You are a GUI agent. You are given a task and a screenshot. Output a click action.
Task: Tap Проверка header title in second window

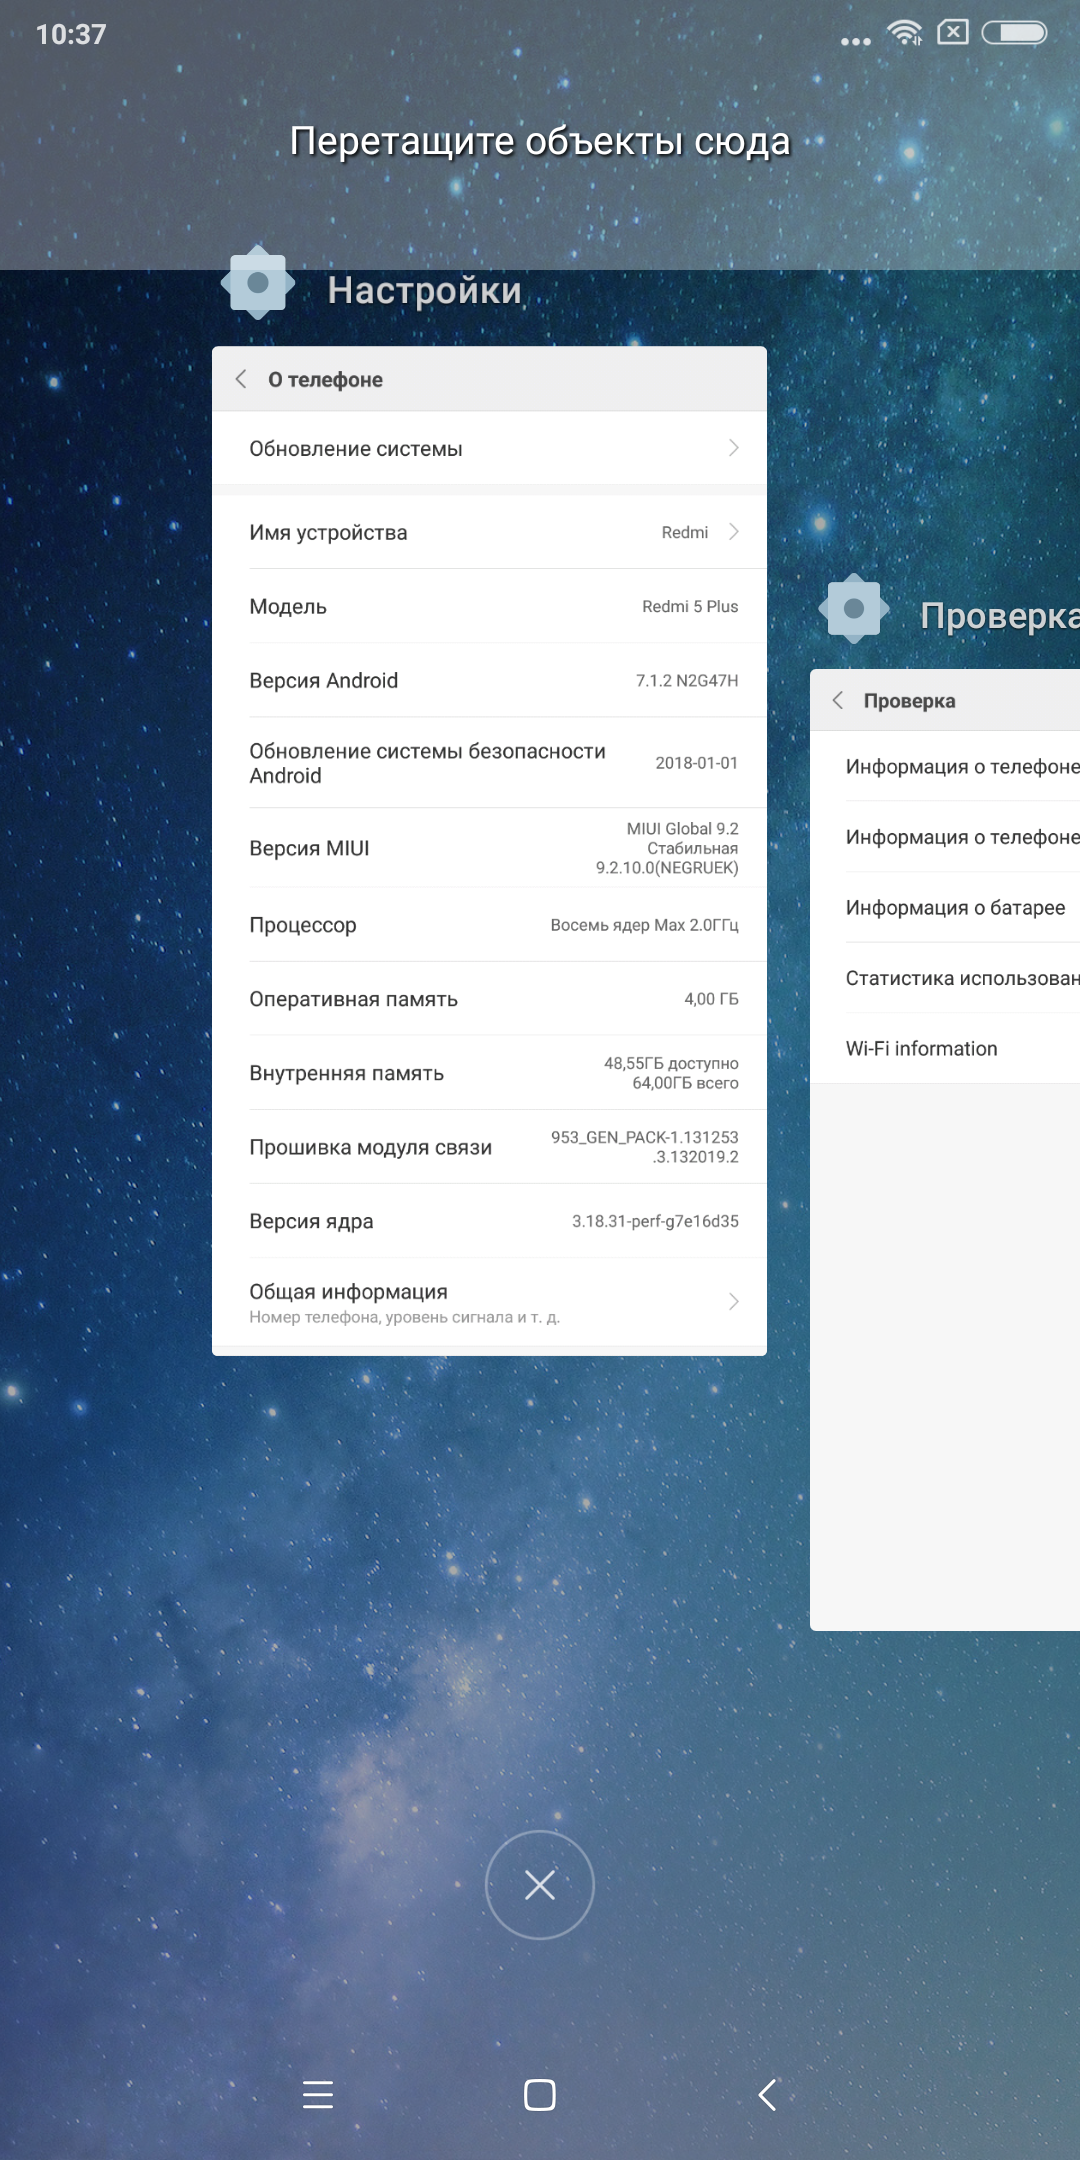click(x=909, y=700)
